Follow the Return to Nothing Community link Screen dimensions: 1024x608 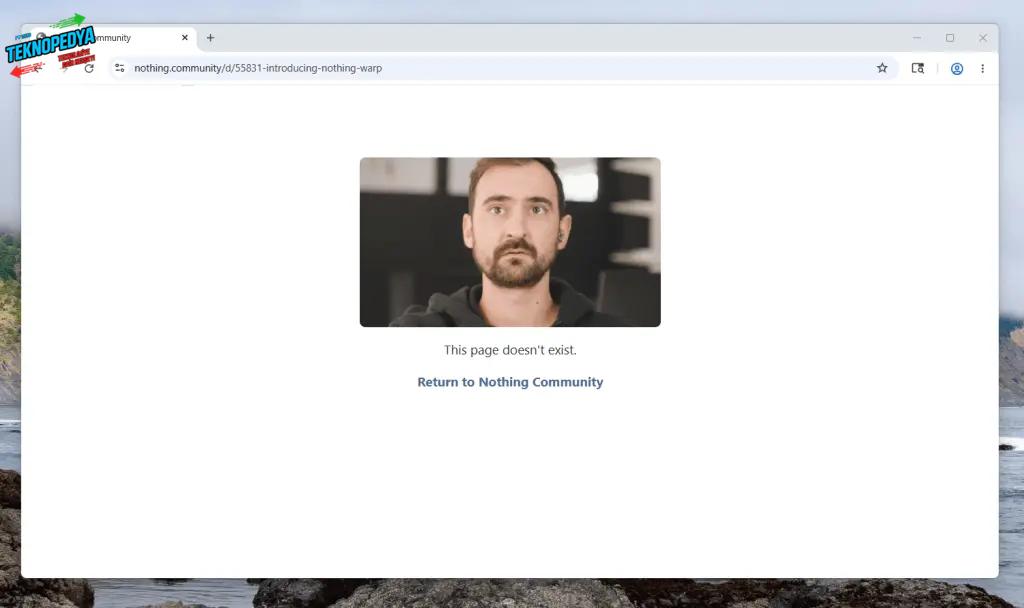[x=510, y=382]
